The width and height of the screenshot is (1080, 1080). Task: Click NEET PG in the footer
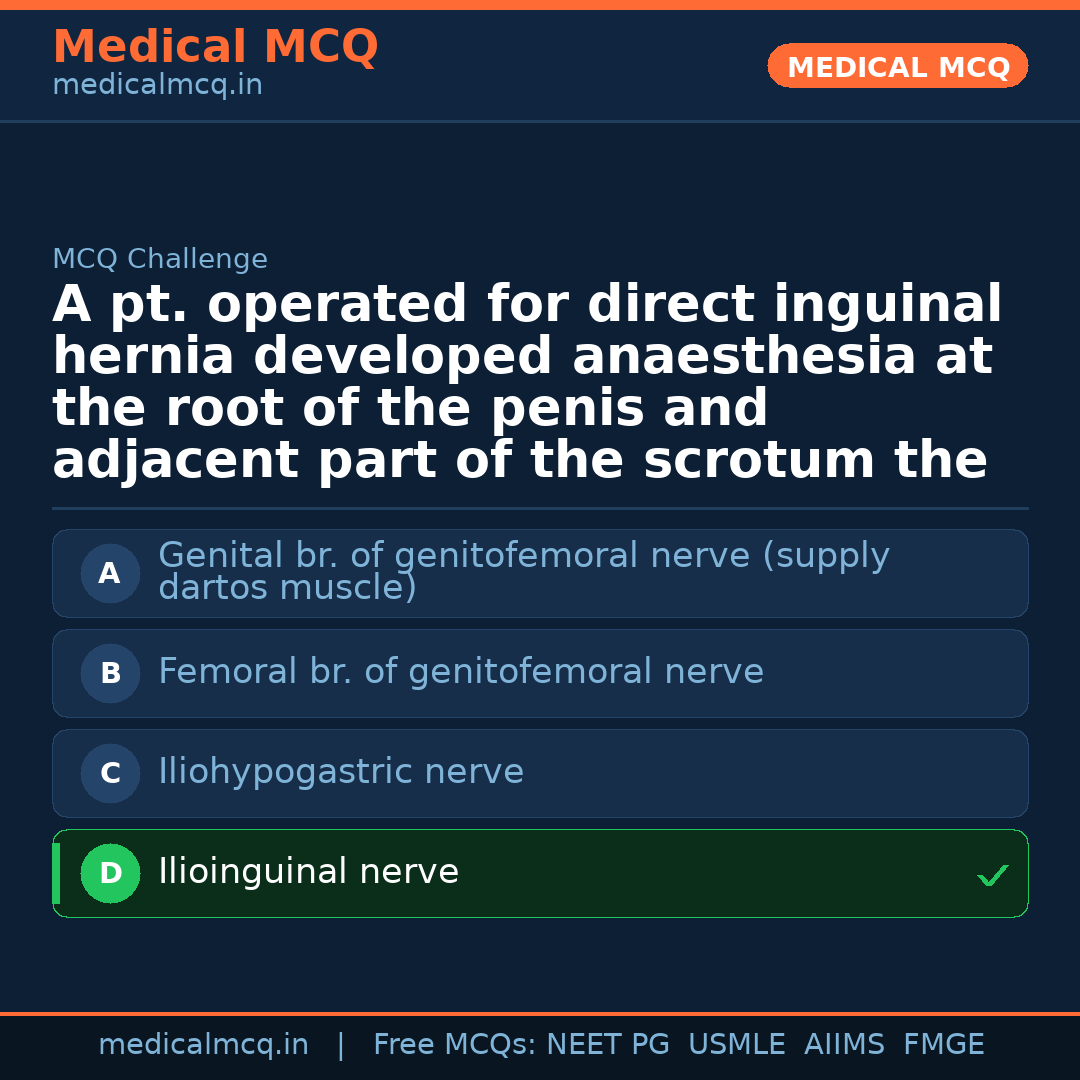[x=608, y=1045]
